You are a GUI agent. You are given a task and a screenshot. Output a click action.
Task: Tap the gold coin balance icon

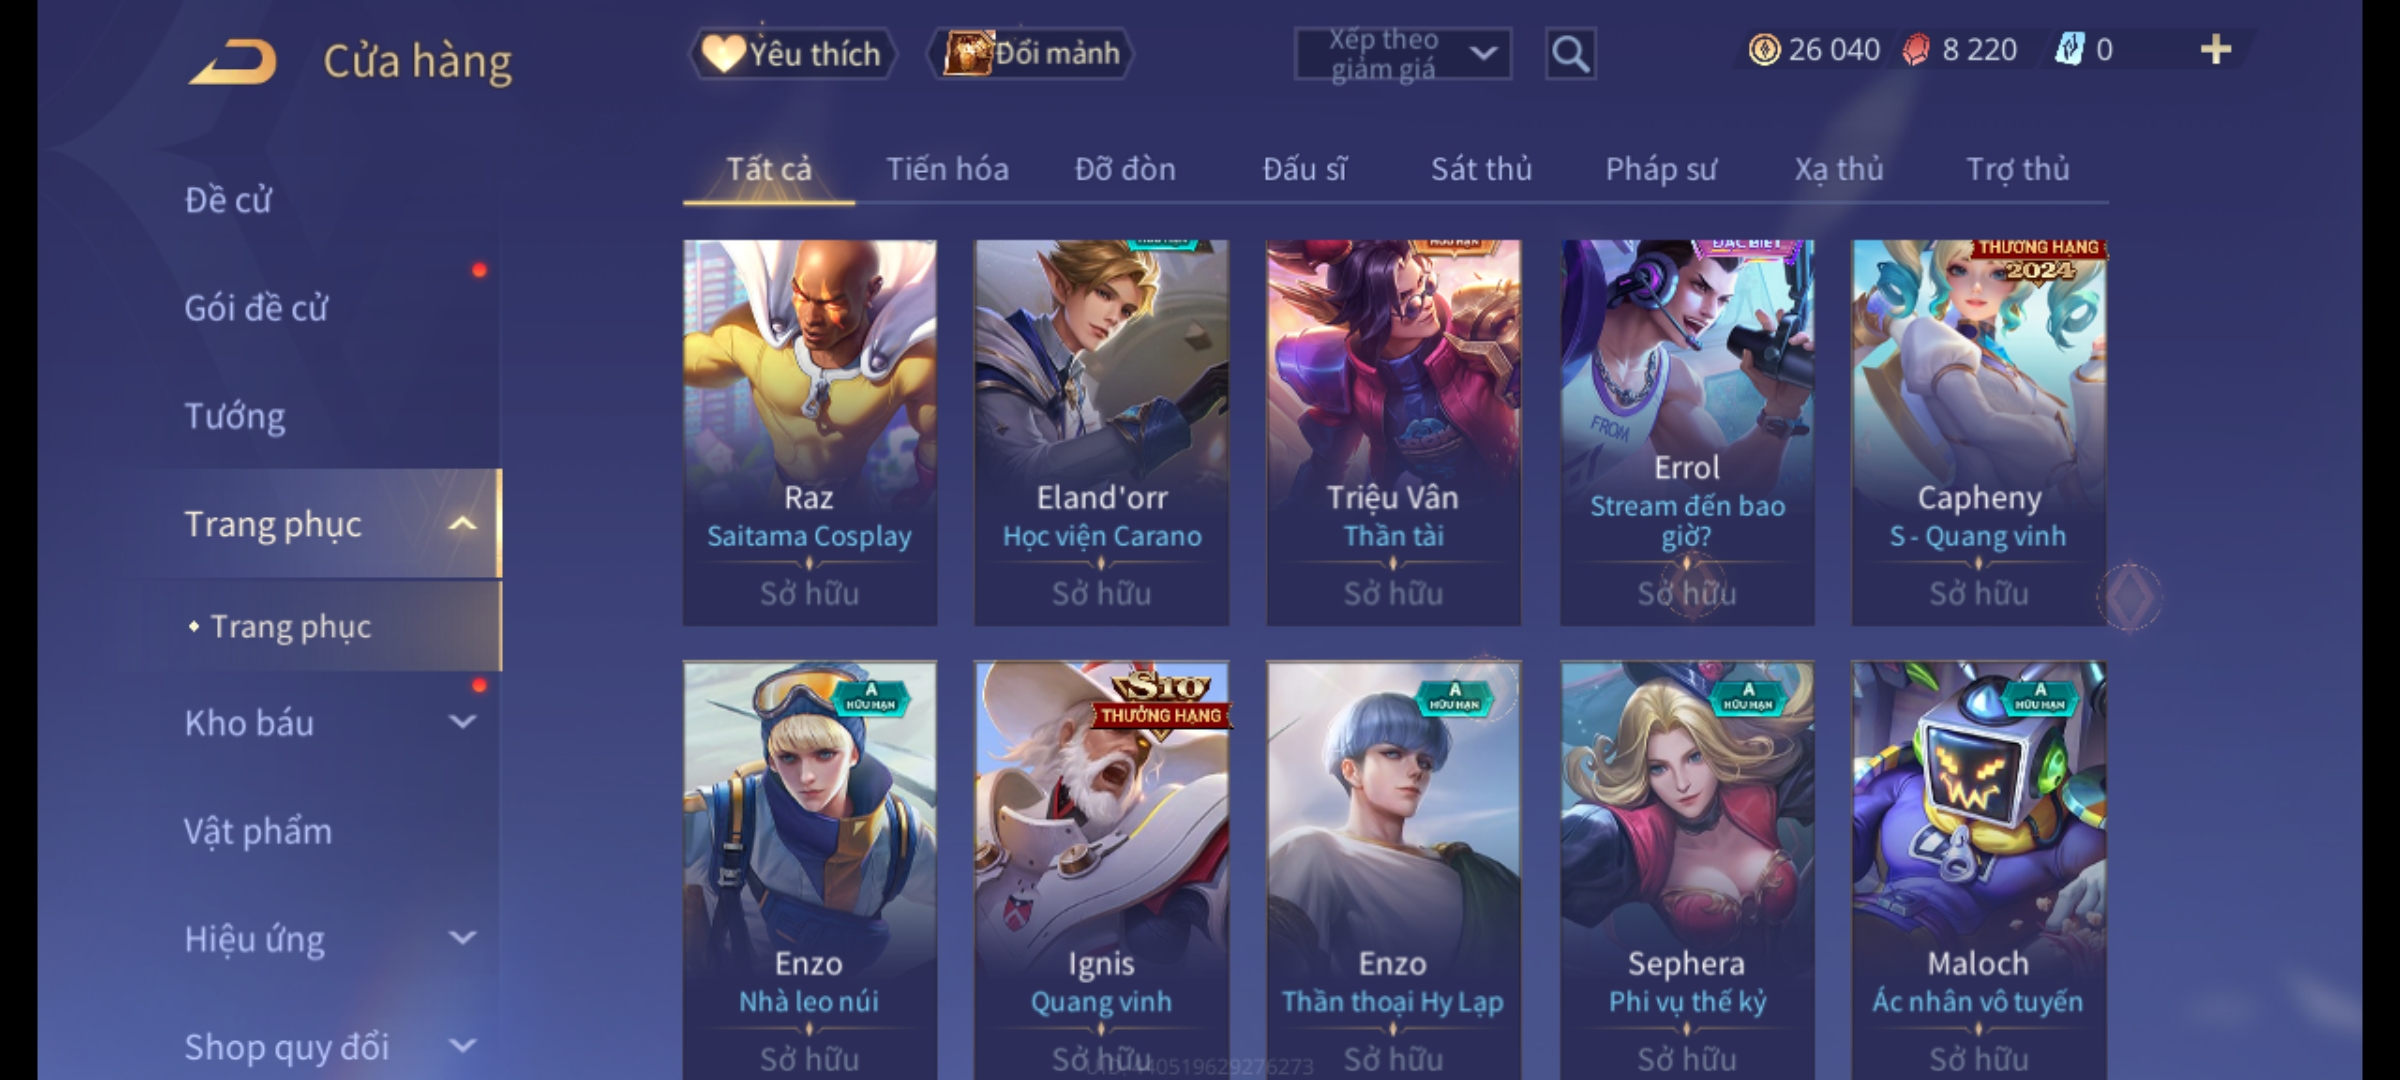[x=1764, y=49]
